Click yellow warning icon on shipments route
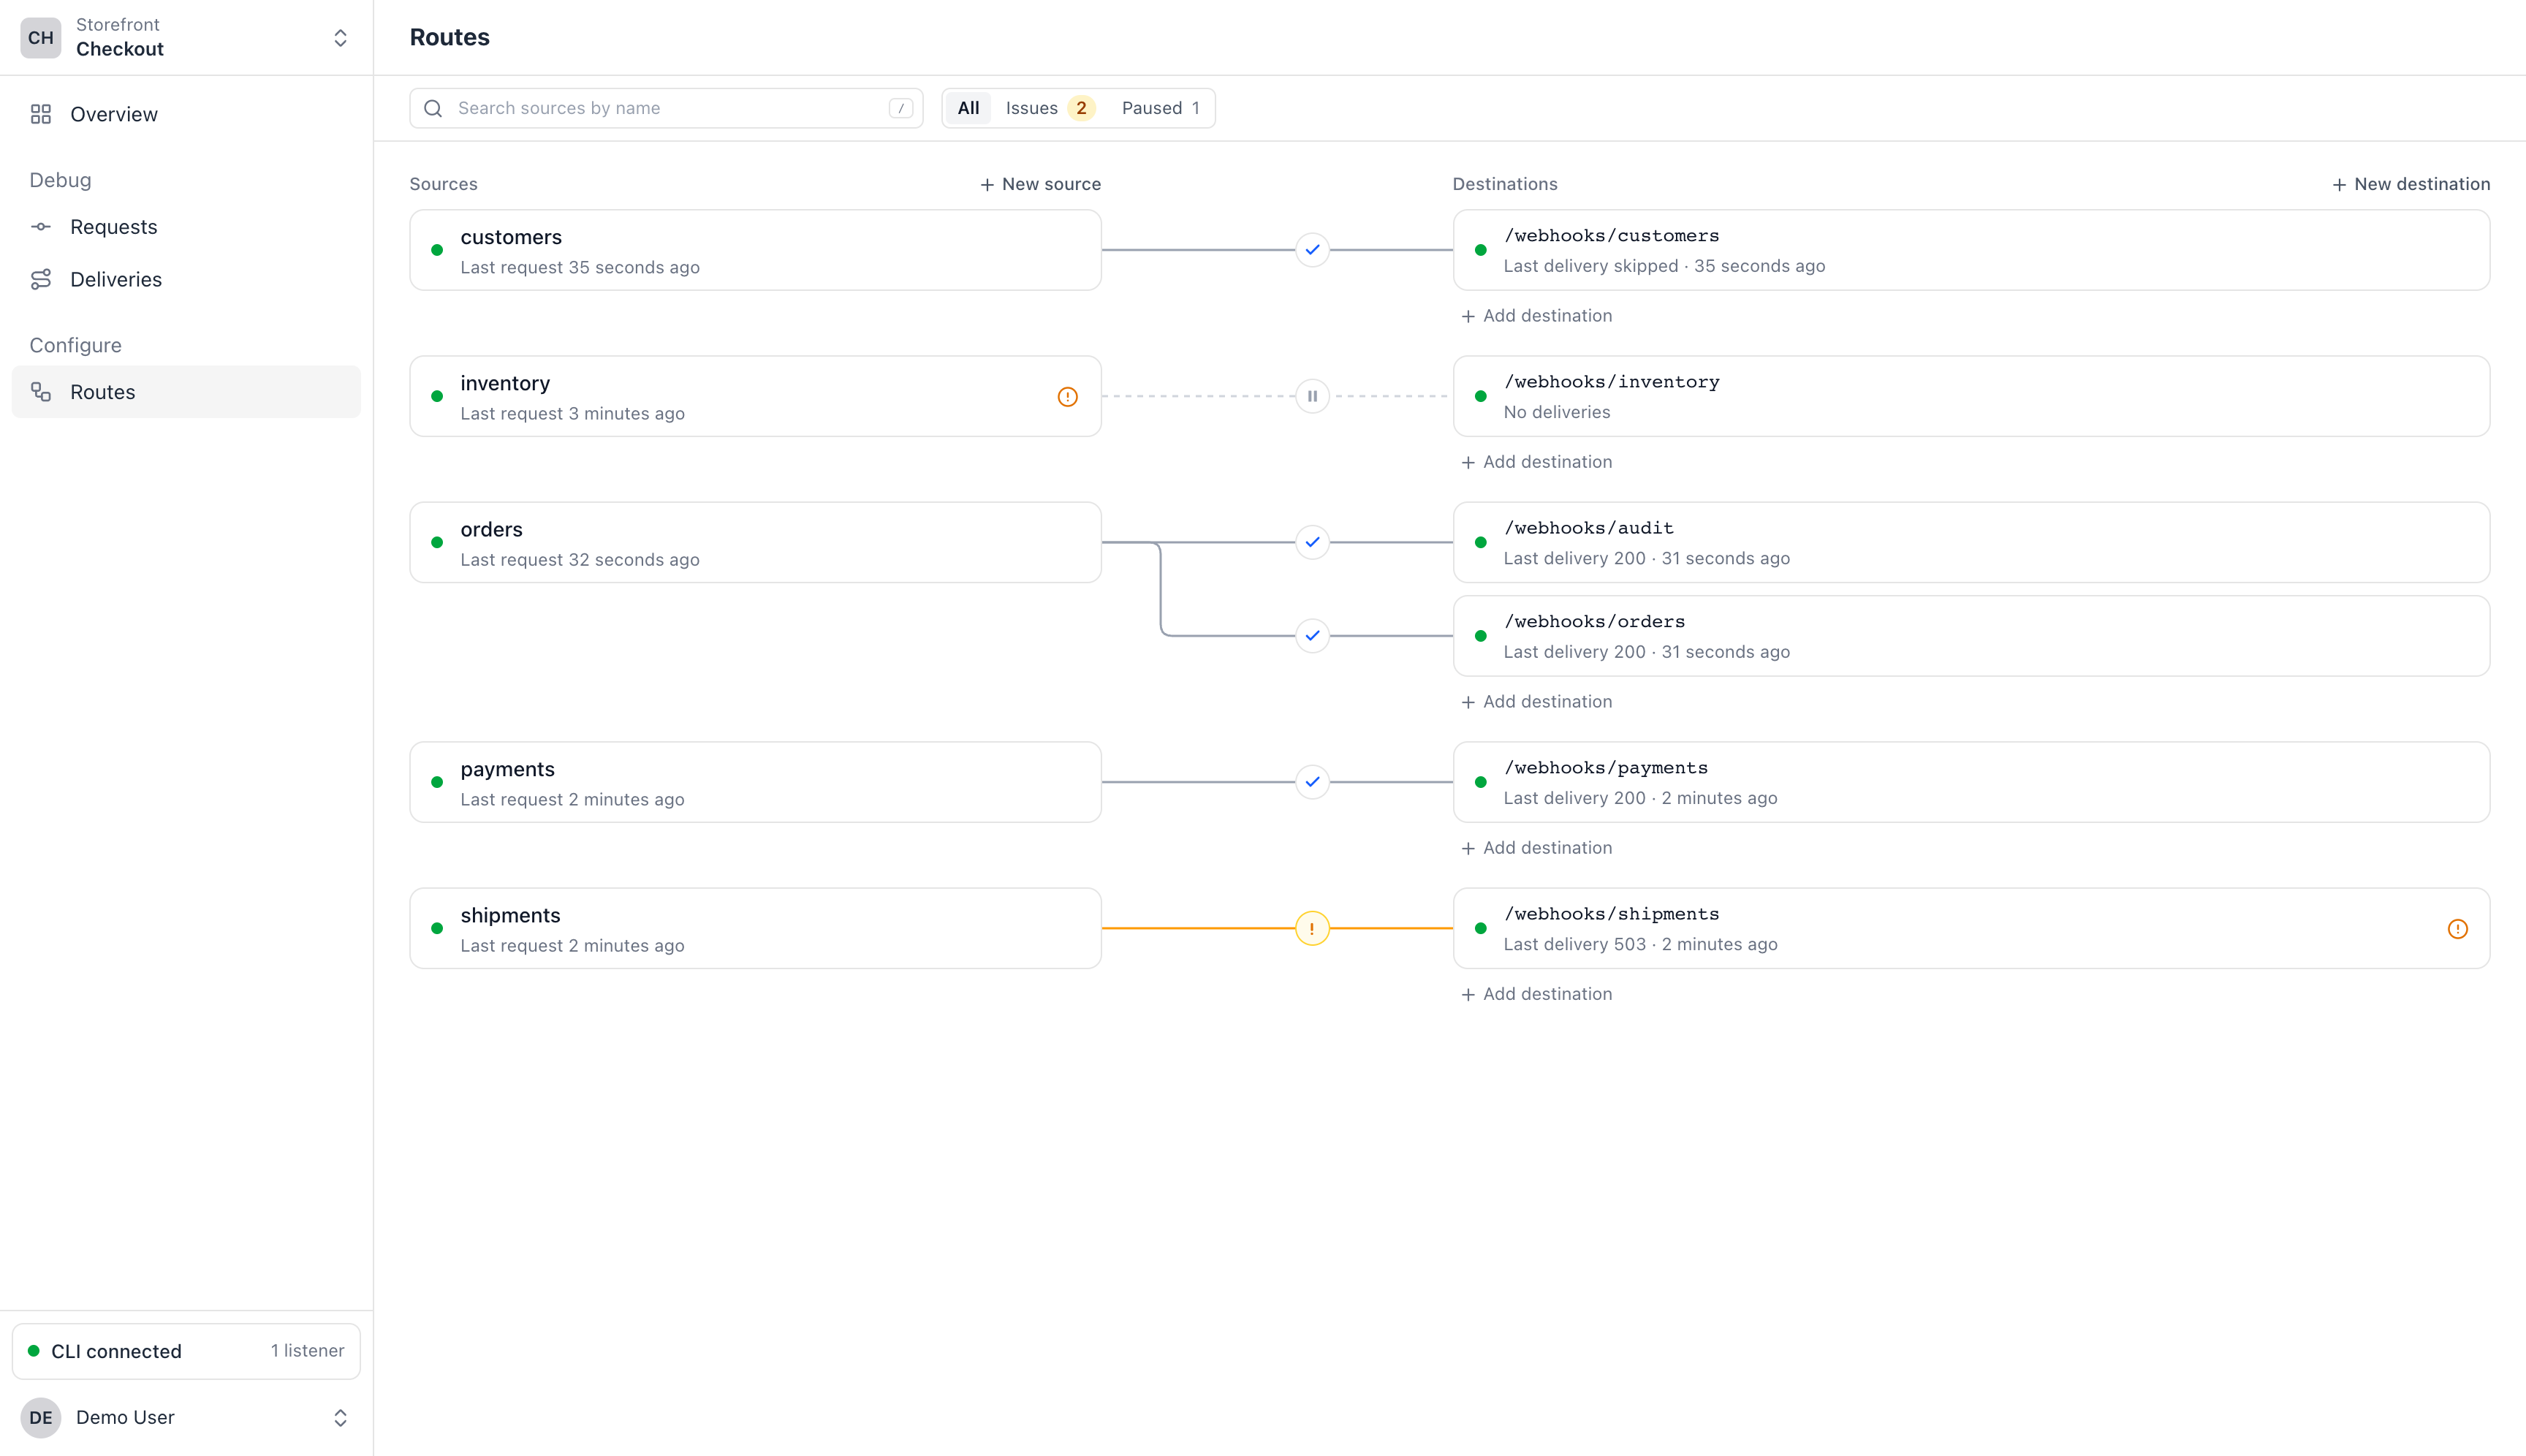The height and width of the screenshot is (1456, 2526). tap(1312, 928)
